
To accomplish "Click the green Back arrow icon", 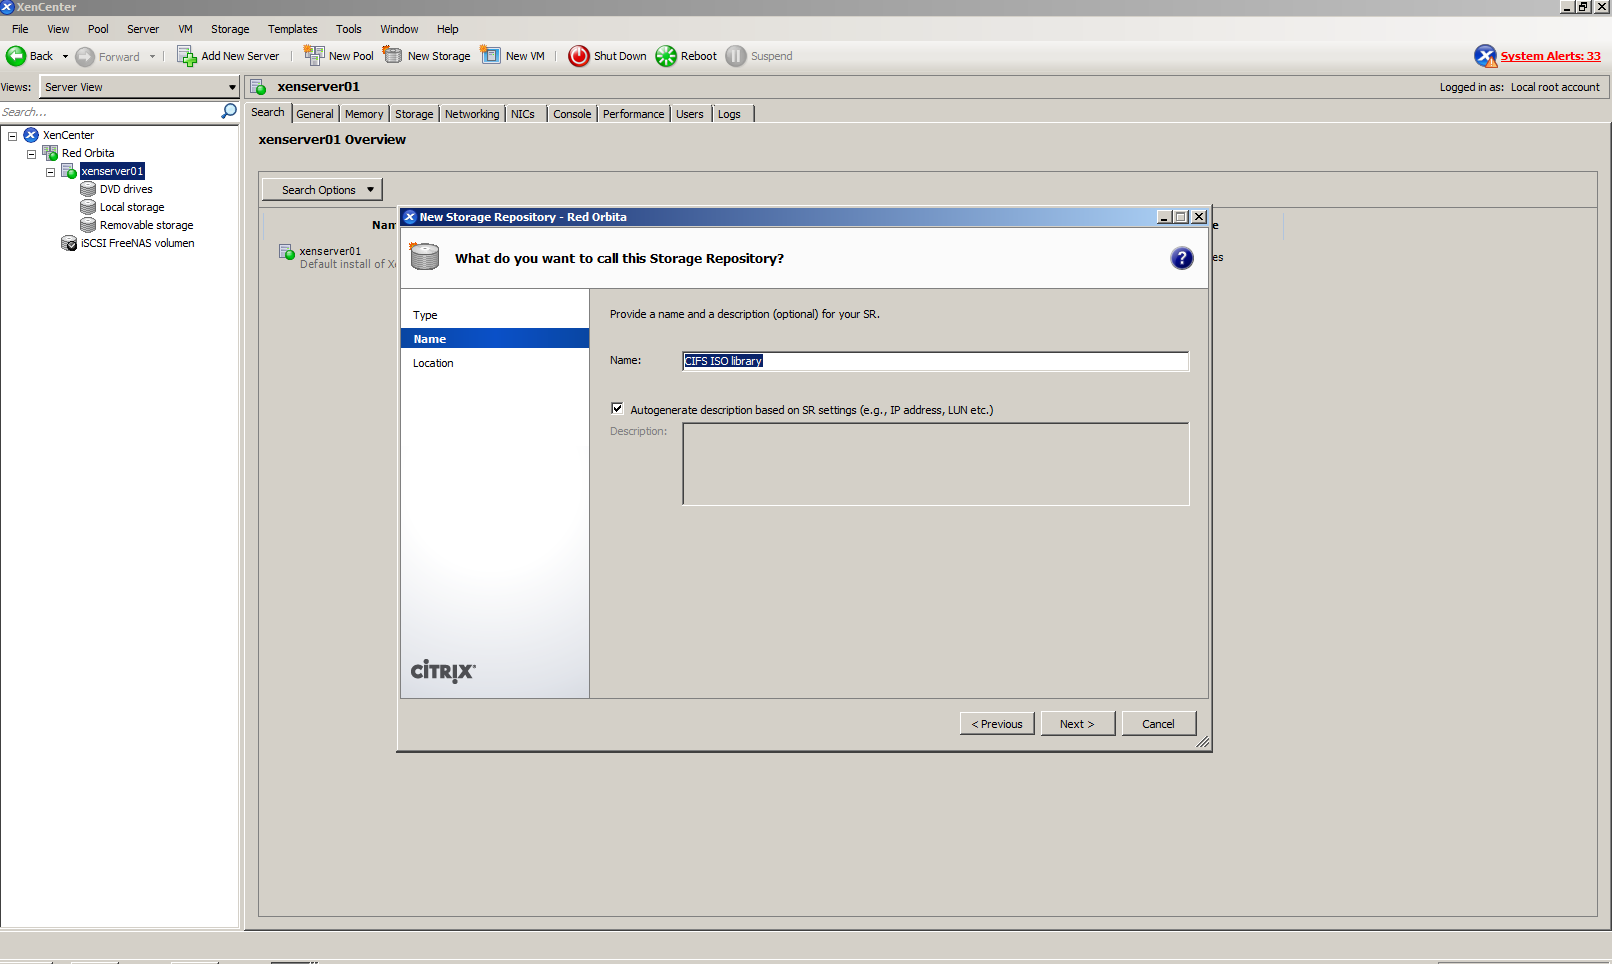I will (x=16, y=56).
